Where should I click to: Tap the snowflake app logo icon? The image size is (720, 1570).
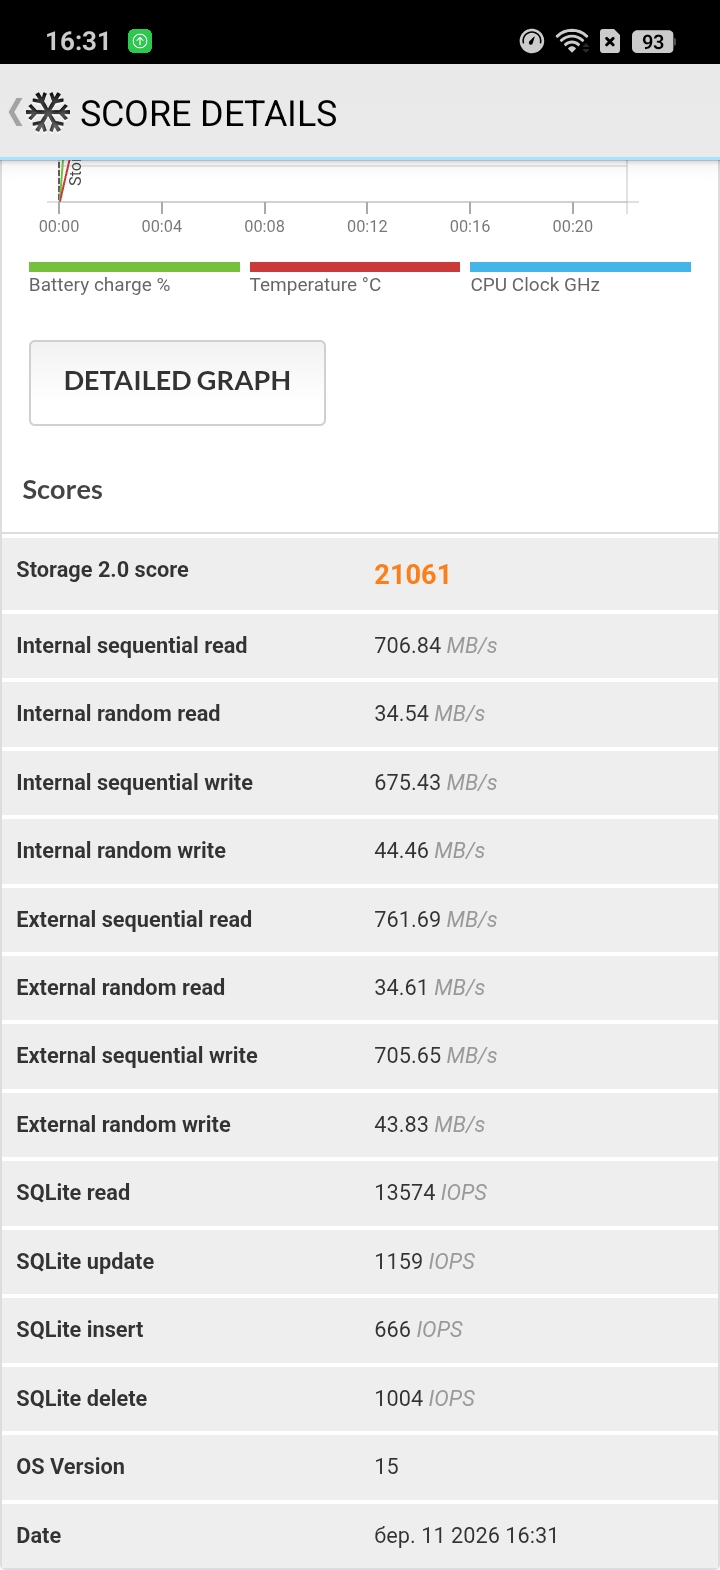point(48,113)
